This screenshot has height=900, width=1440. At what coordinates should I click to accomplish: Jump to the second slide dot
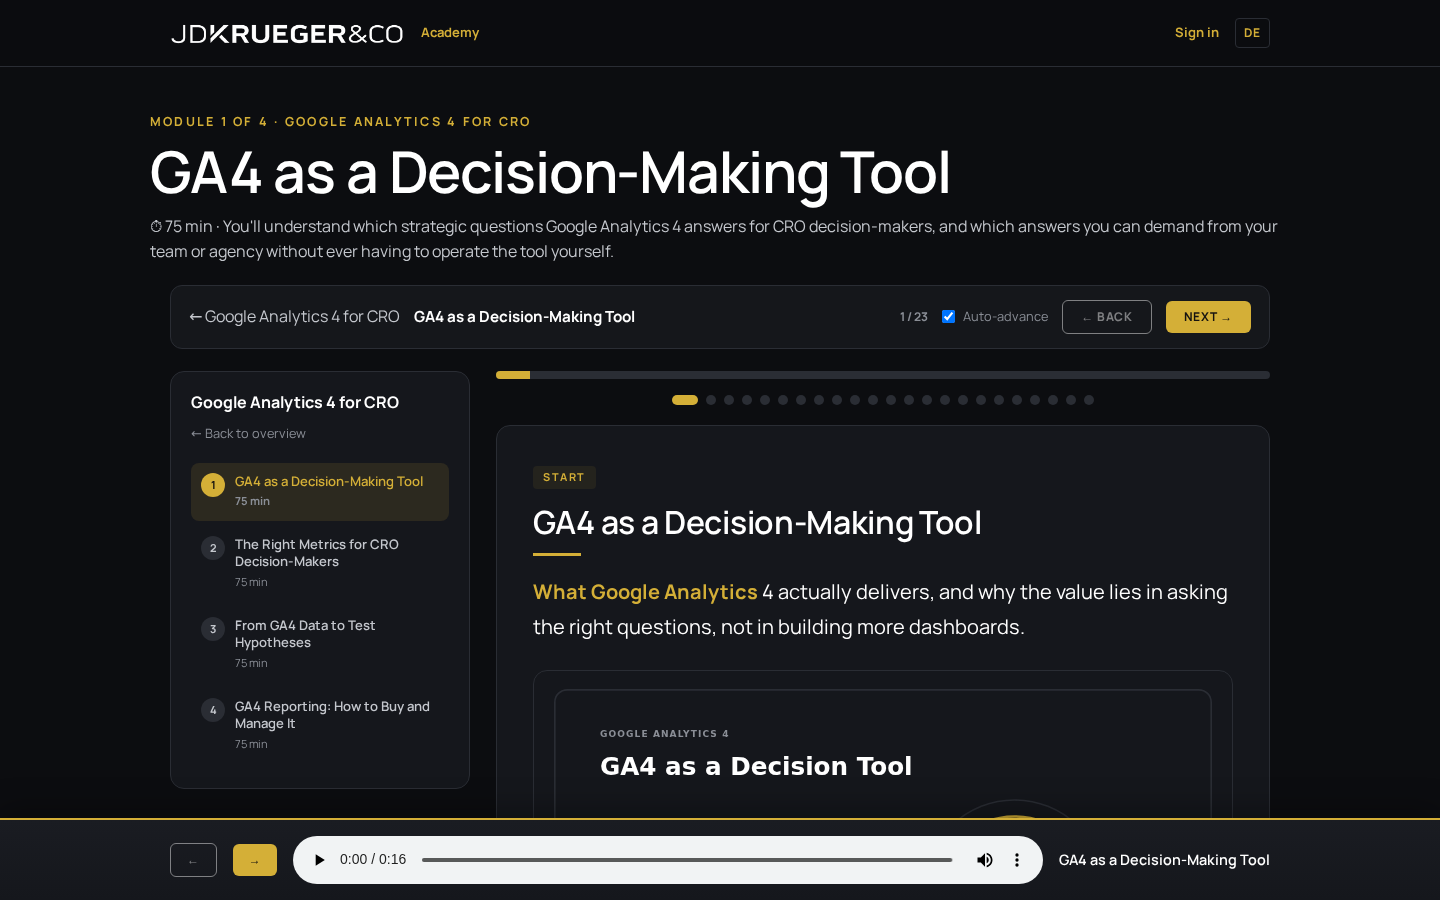click(x=711, y=400)
